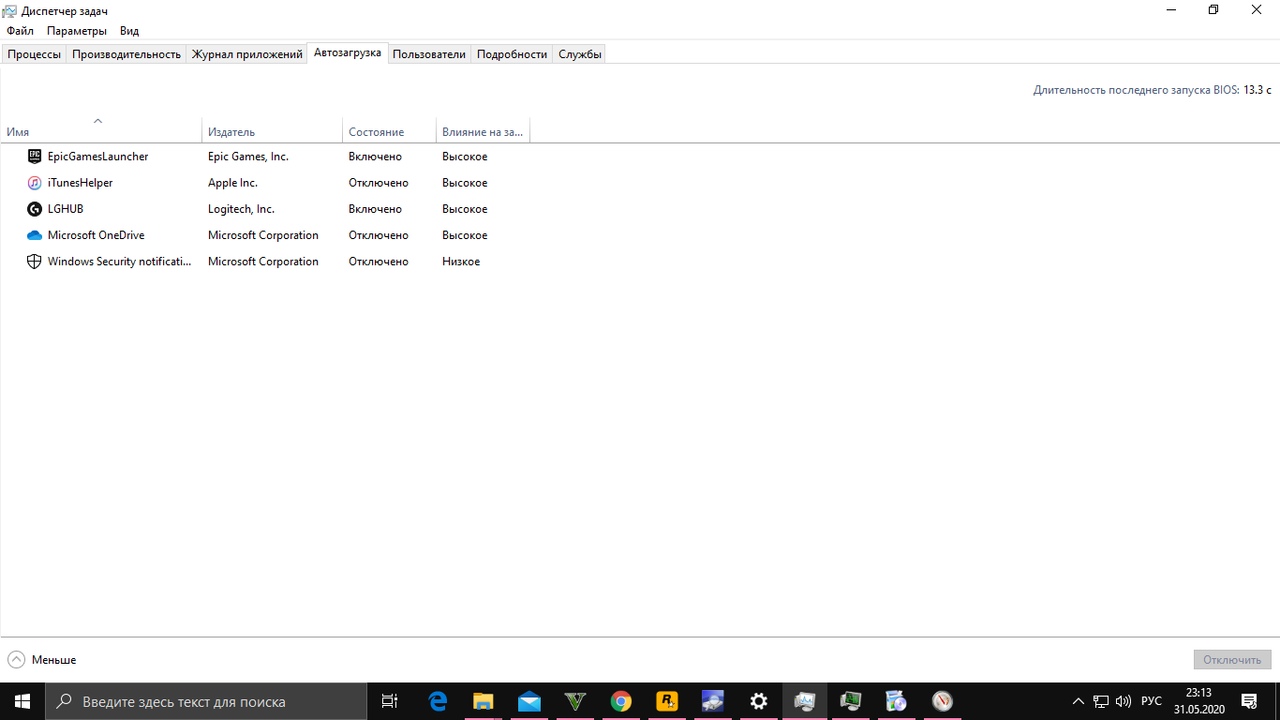The width and height of the screenshot is (1280, 720).
Task: Select the LGHUB name text
Action: tap(66, 209)
